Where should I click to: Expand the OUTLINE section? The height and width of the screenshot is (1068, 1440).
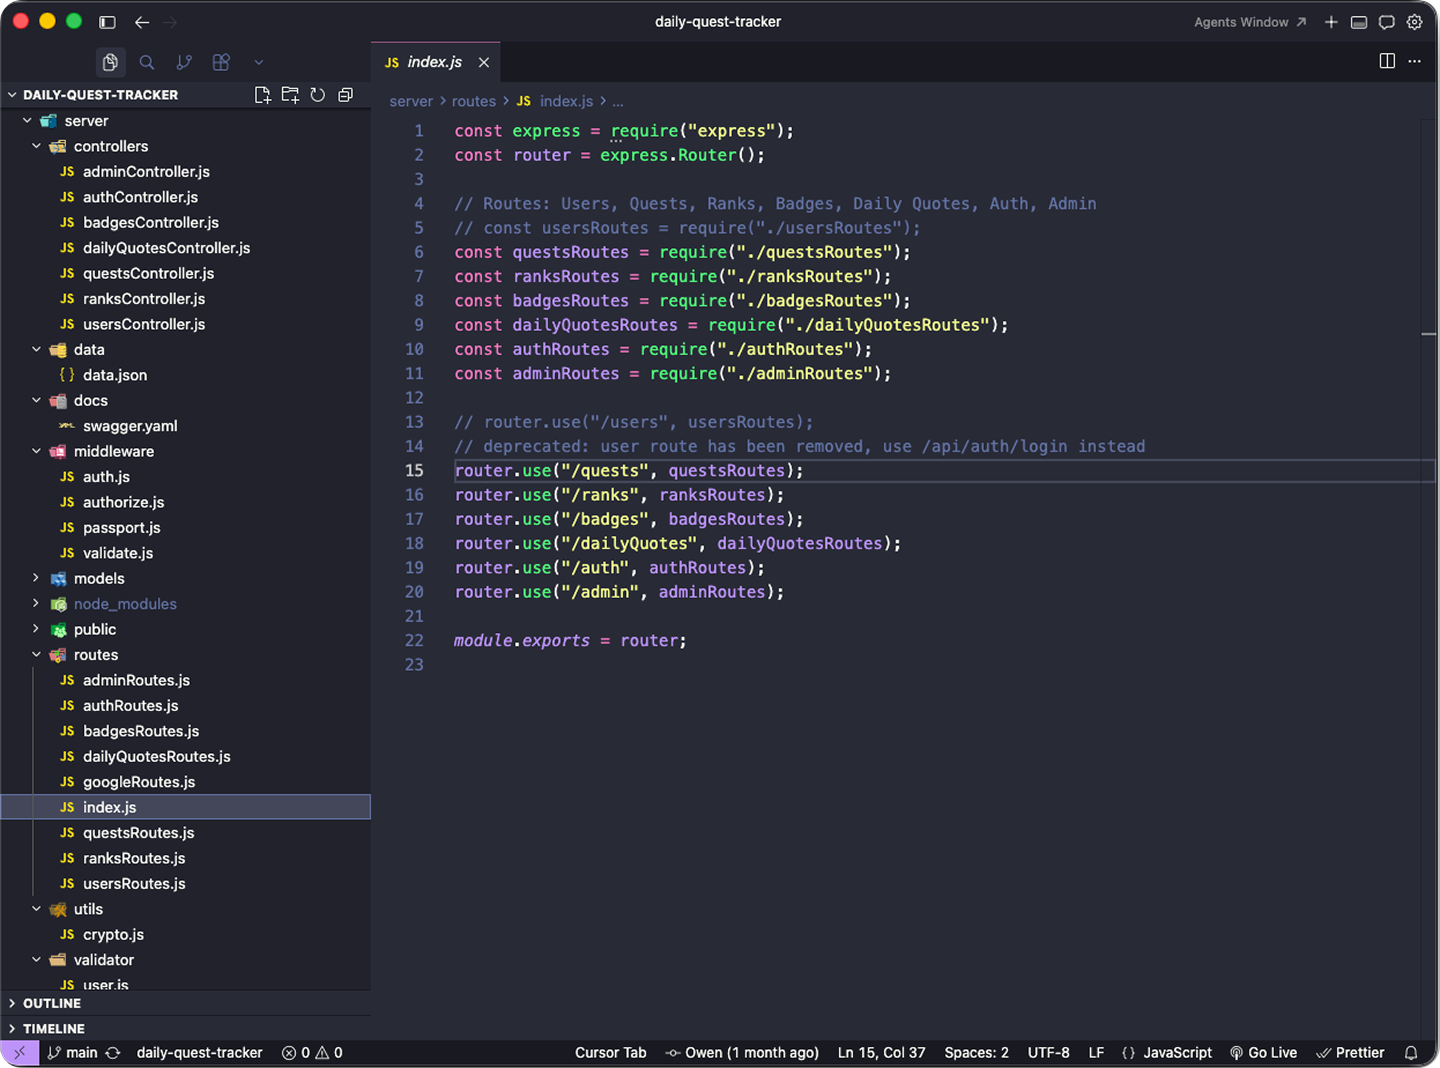52,1003
